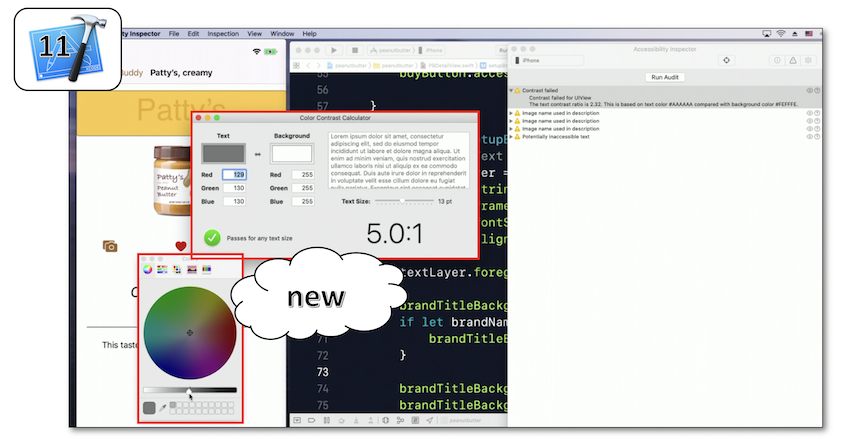The height and width of the screenshot is (448, 850).
Task: Open the Inspection menu
Action: click(x=223, y=33)
